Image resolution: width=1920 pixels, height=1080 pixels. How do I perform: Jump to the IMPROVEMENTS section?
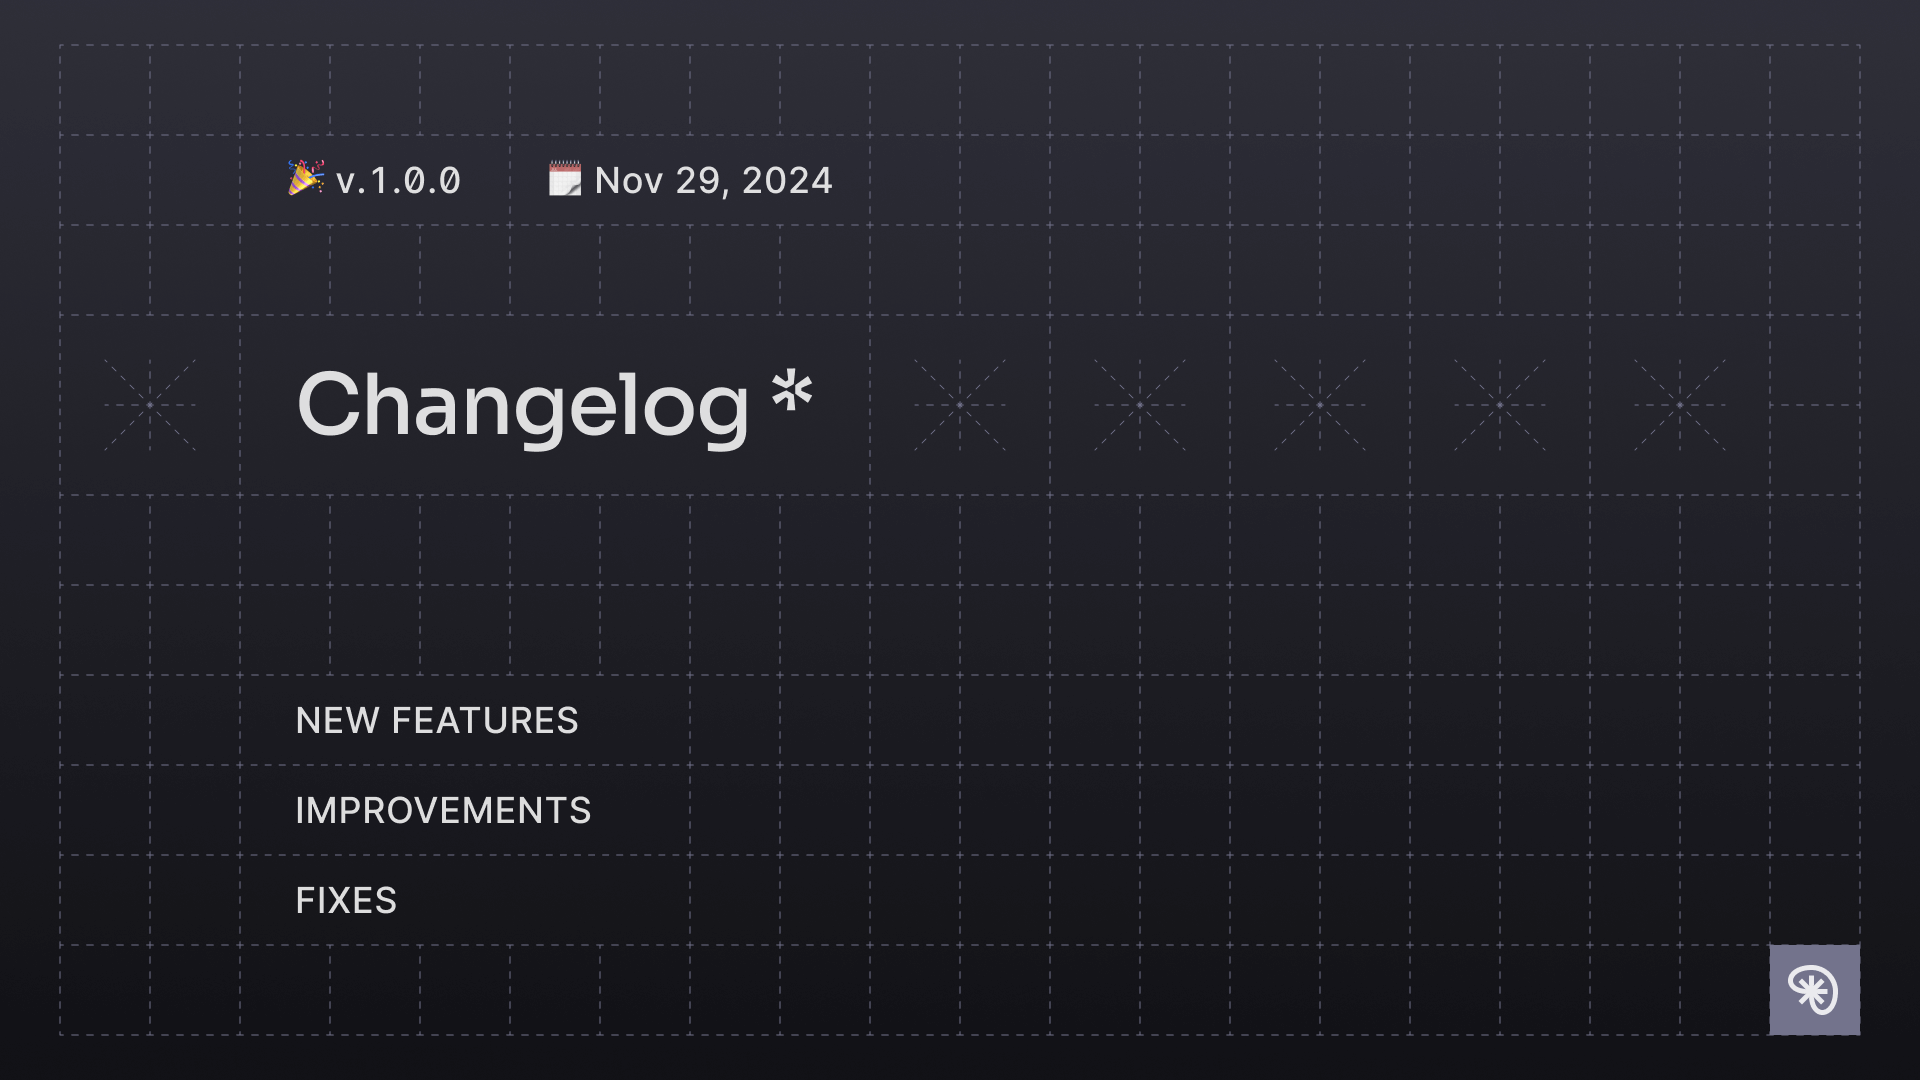click(443, 811)
